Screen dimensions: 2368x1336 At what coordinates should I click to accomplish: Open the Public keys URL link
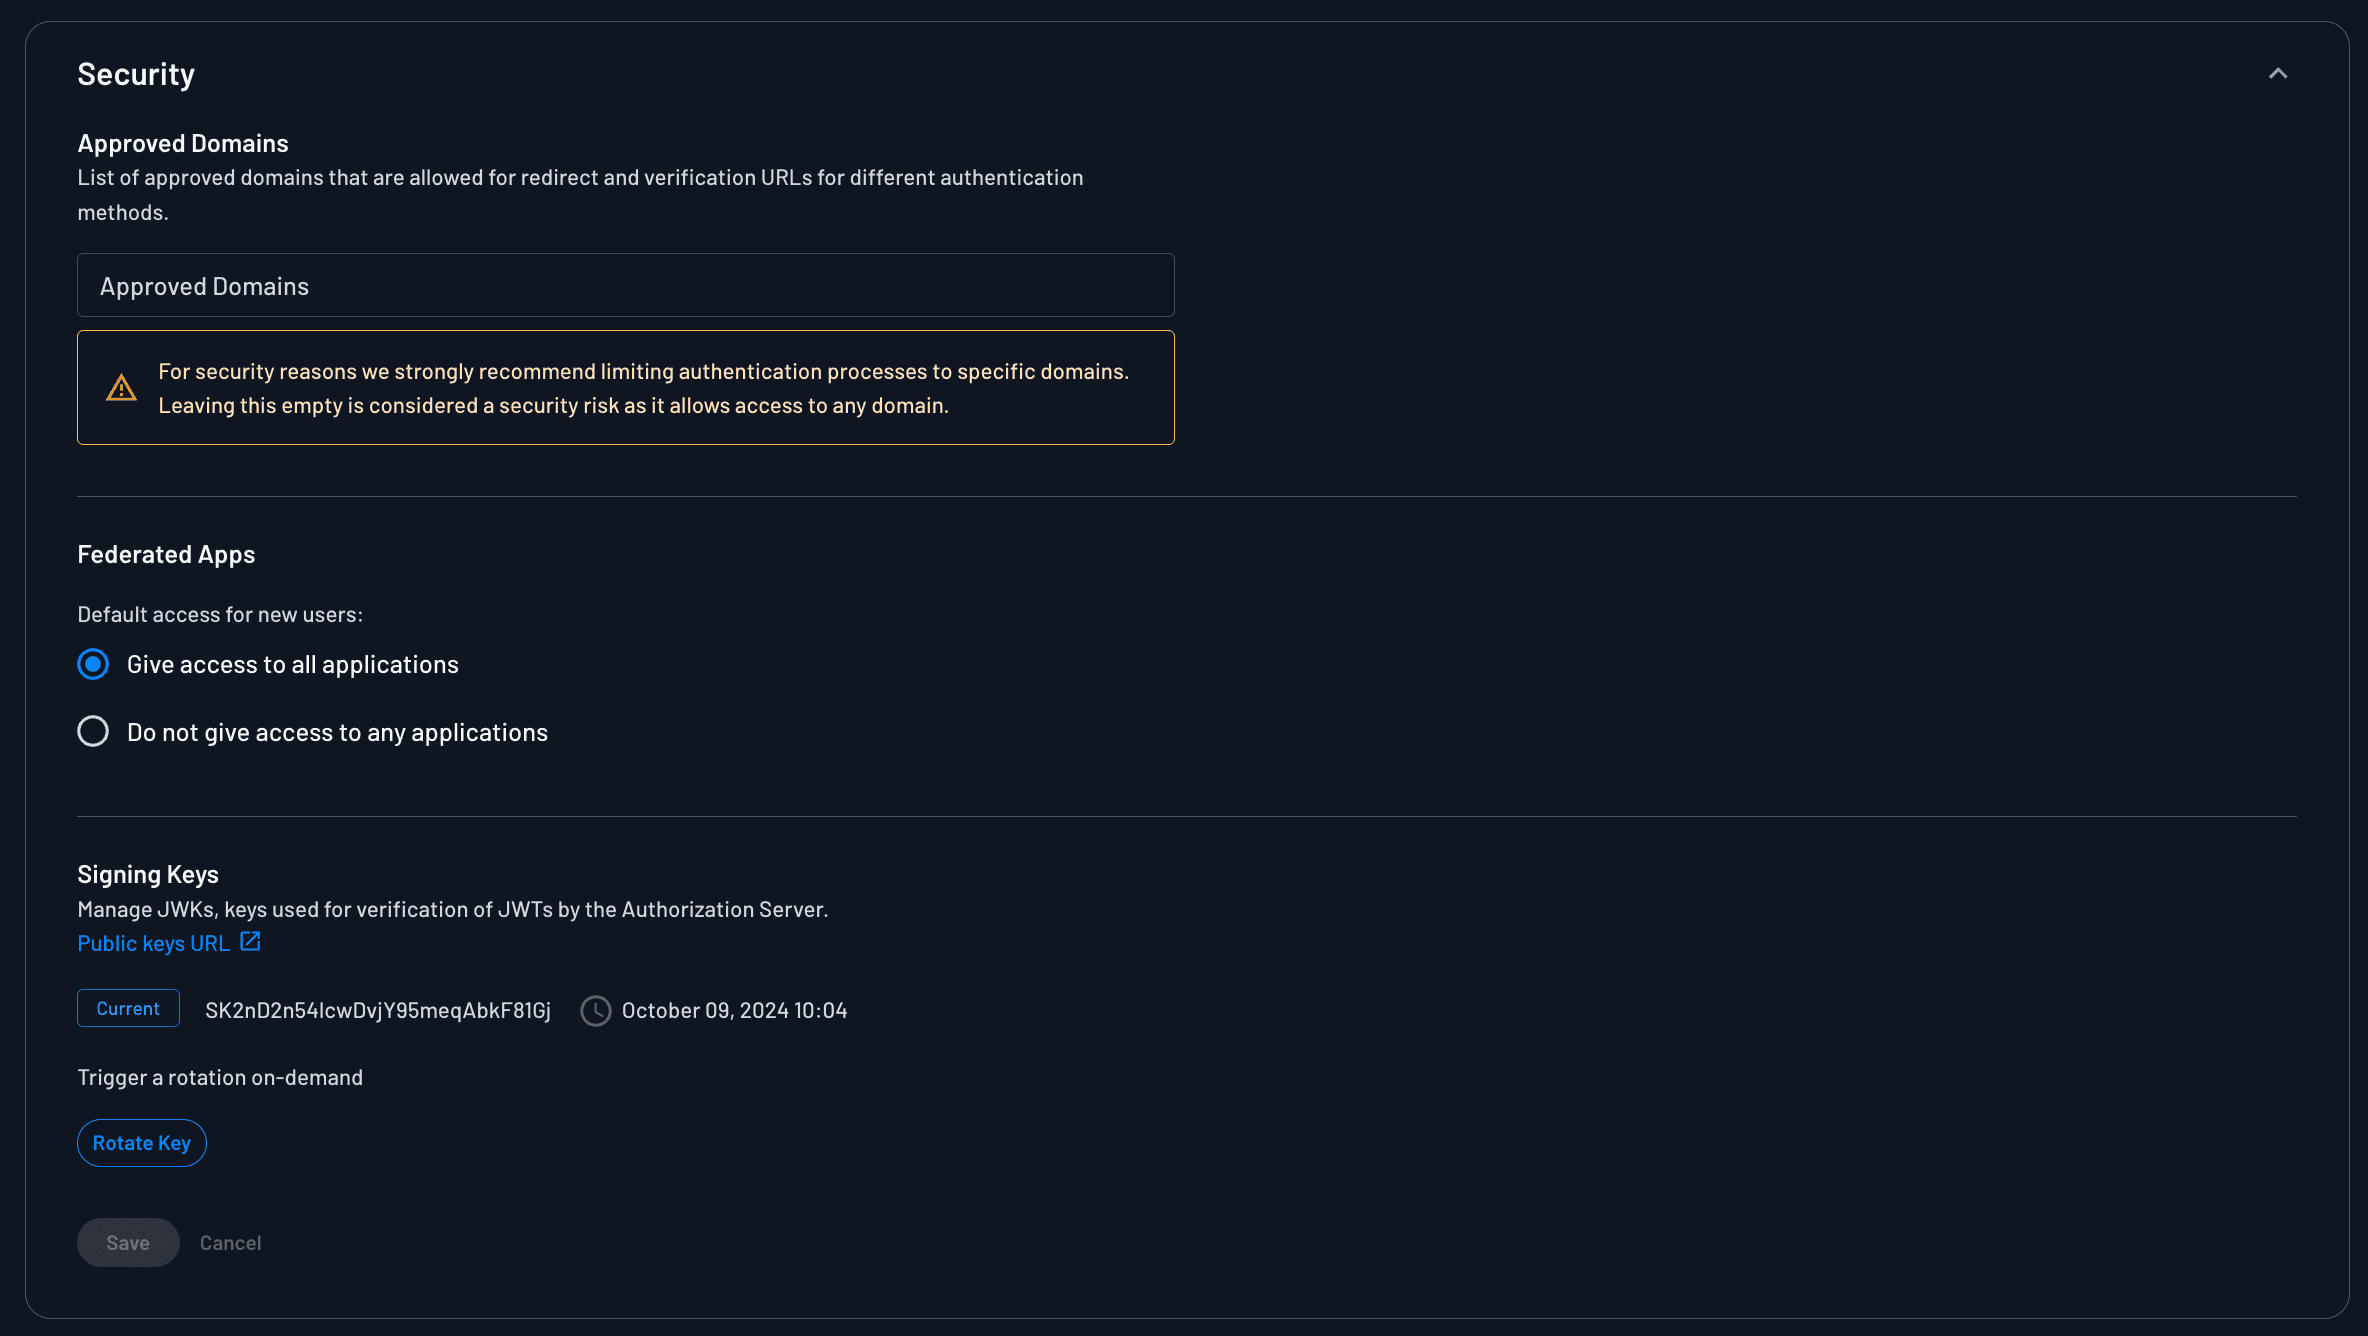(152, 942)
